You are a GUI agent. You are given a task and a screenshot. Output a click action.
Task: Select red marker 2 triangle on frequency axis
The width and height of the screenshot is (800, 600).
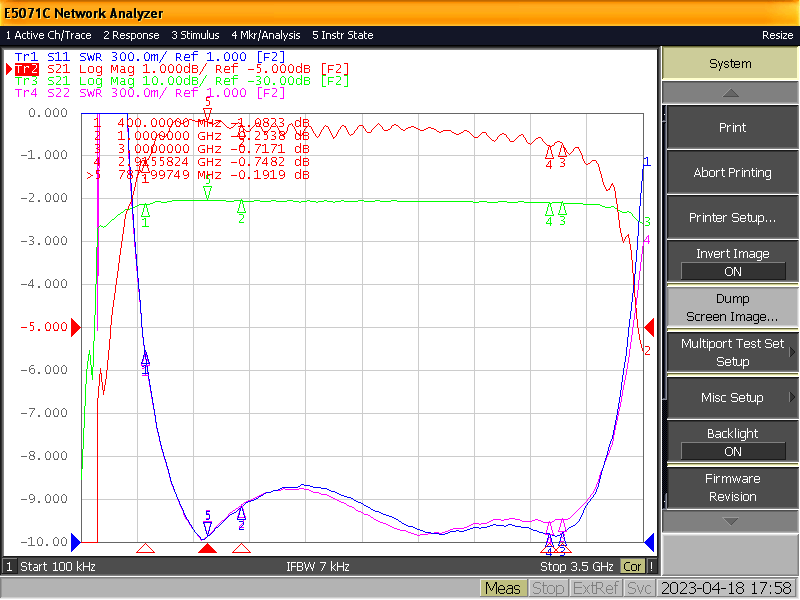[241, 548]
